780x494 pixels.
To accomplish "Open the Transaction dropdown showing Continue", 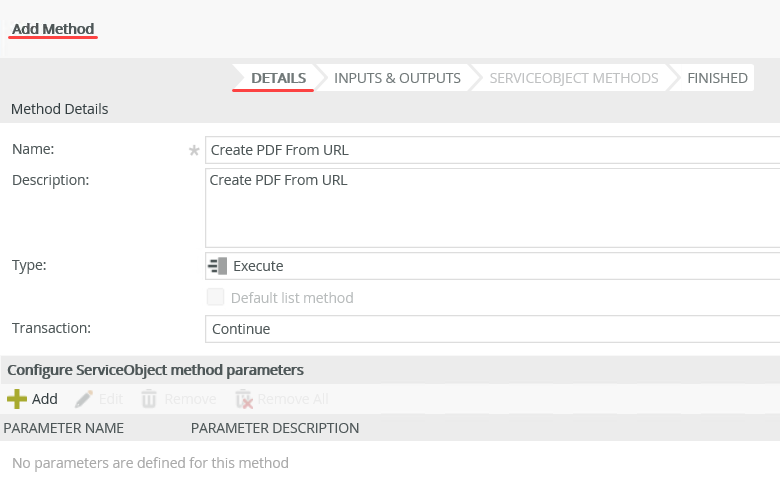I will (x=492, y=329).
